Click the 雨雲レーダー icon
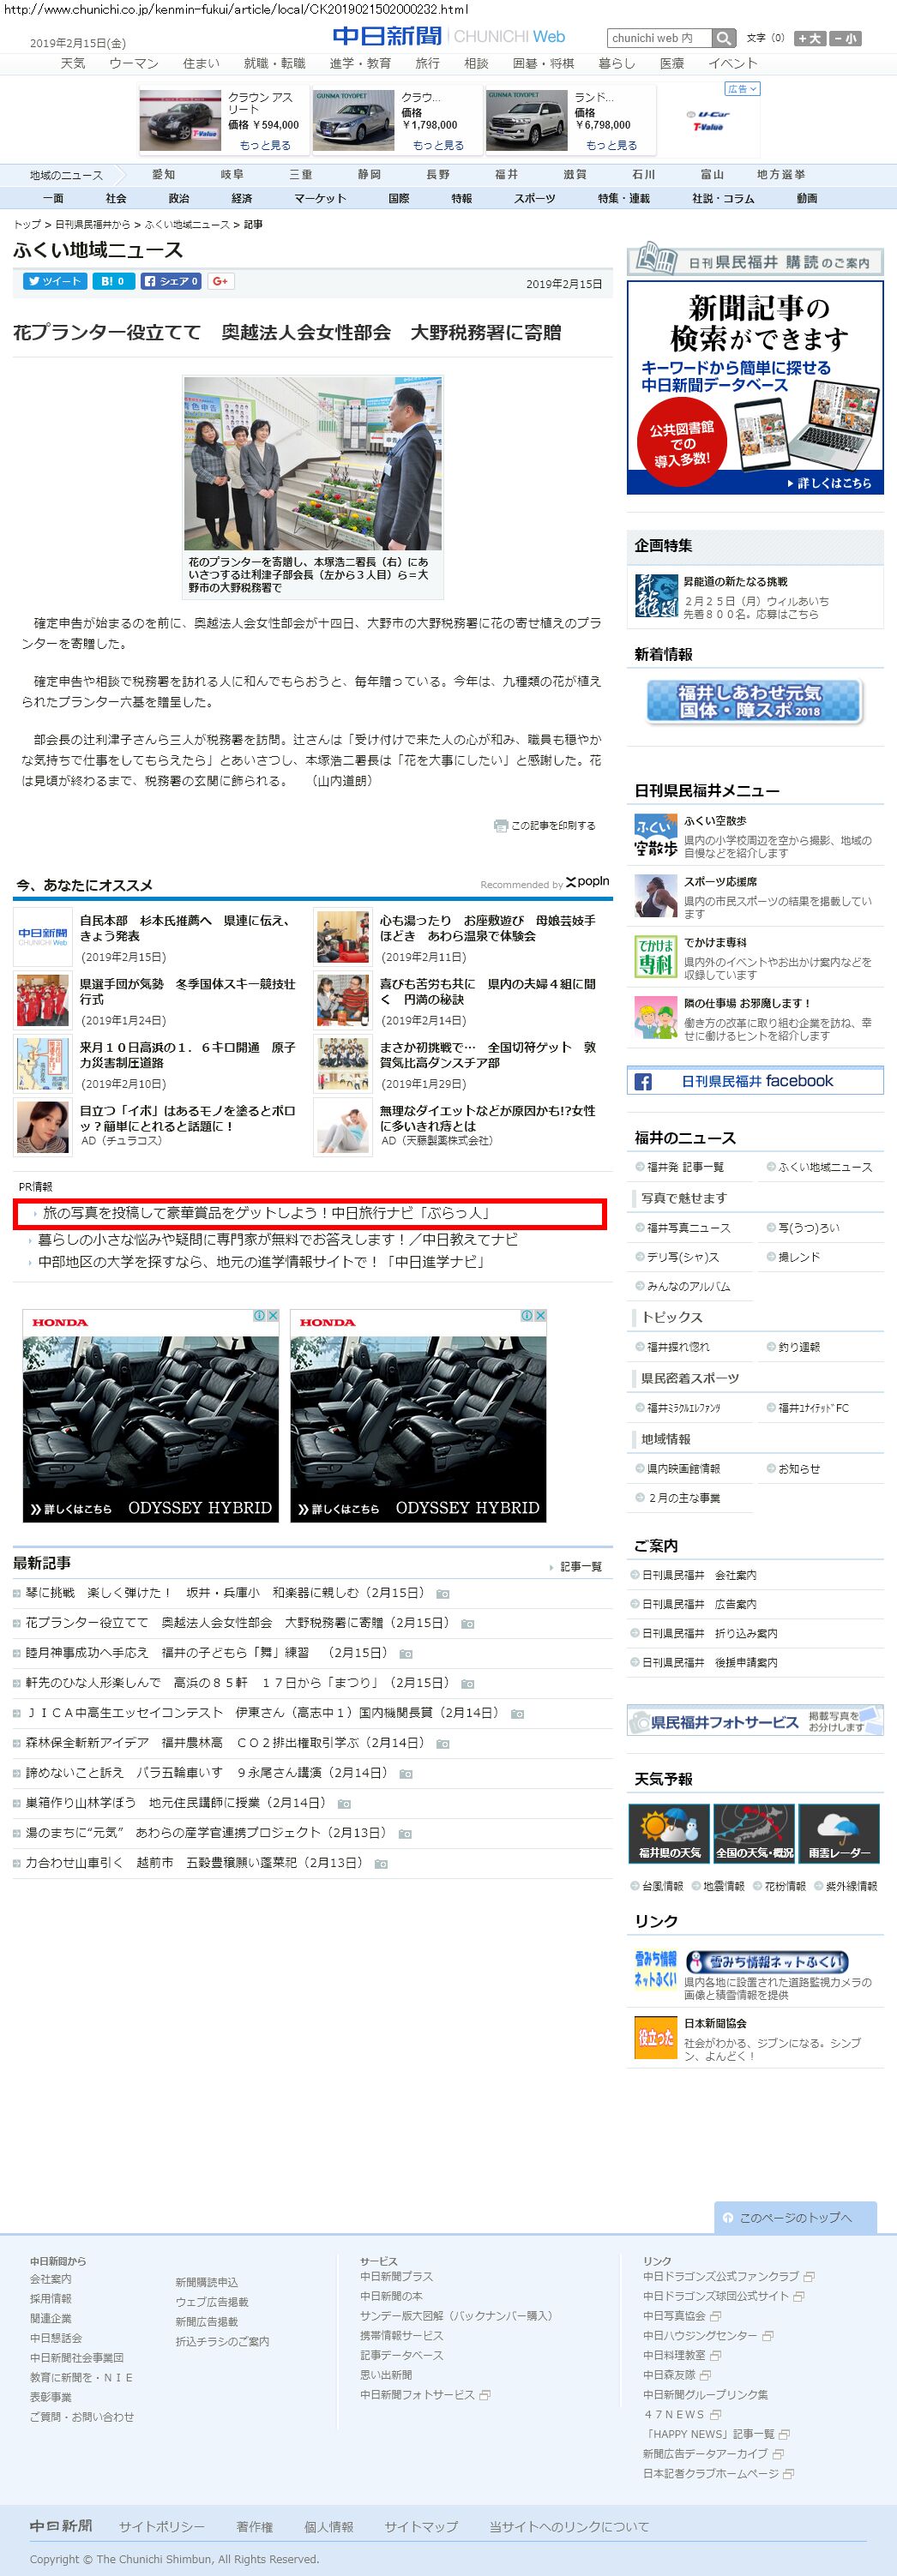The height and width of the screenshot is (2576, 897). 839,1833
